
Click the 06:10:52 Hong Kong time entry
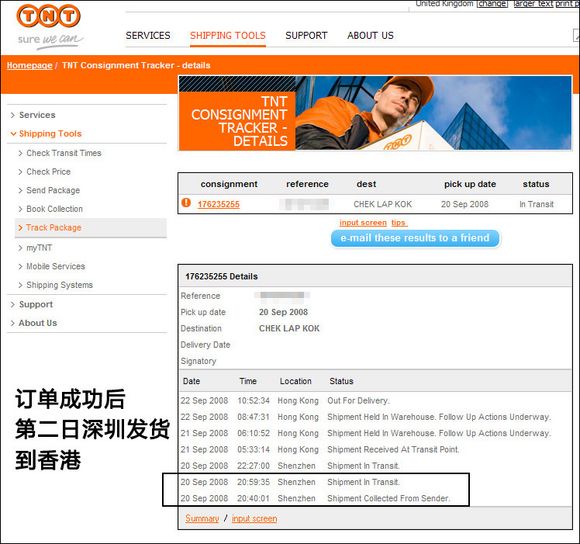click(x=253, y=433)
